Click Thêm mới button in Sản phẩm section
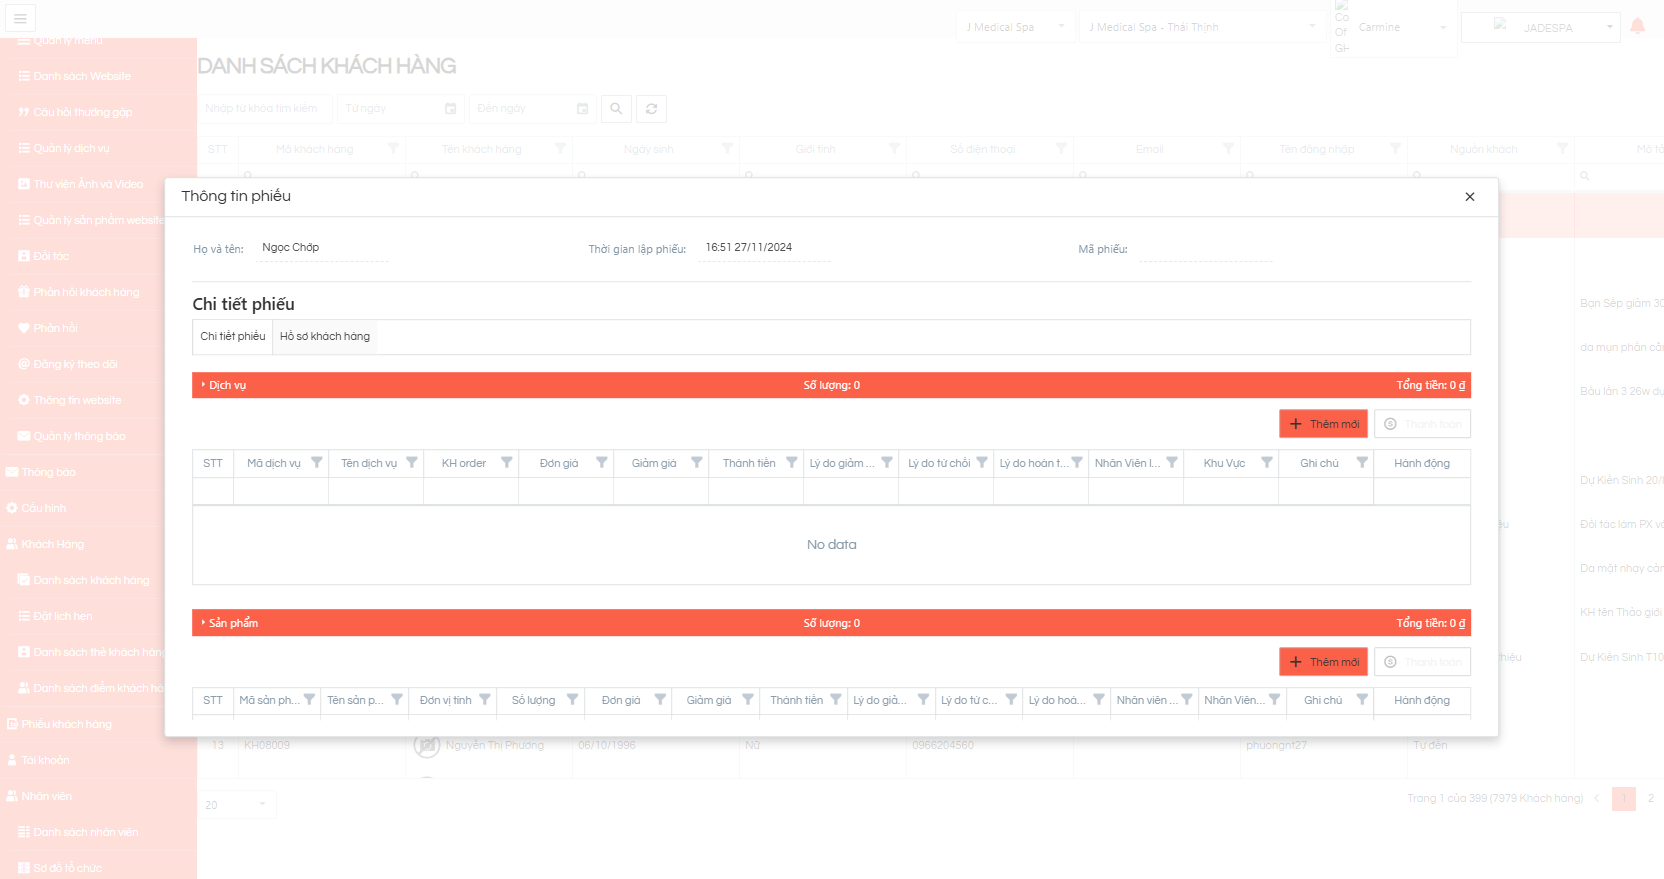The height and width of the screenshot is (879, 1664). [1322, 662]
